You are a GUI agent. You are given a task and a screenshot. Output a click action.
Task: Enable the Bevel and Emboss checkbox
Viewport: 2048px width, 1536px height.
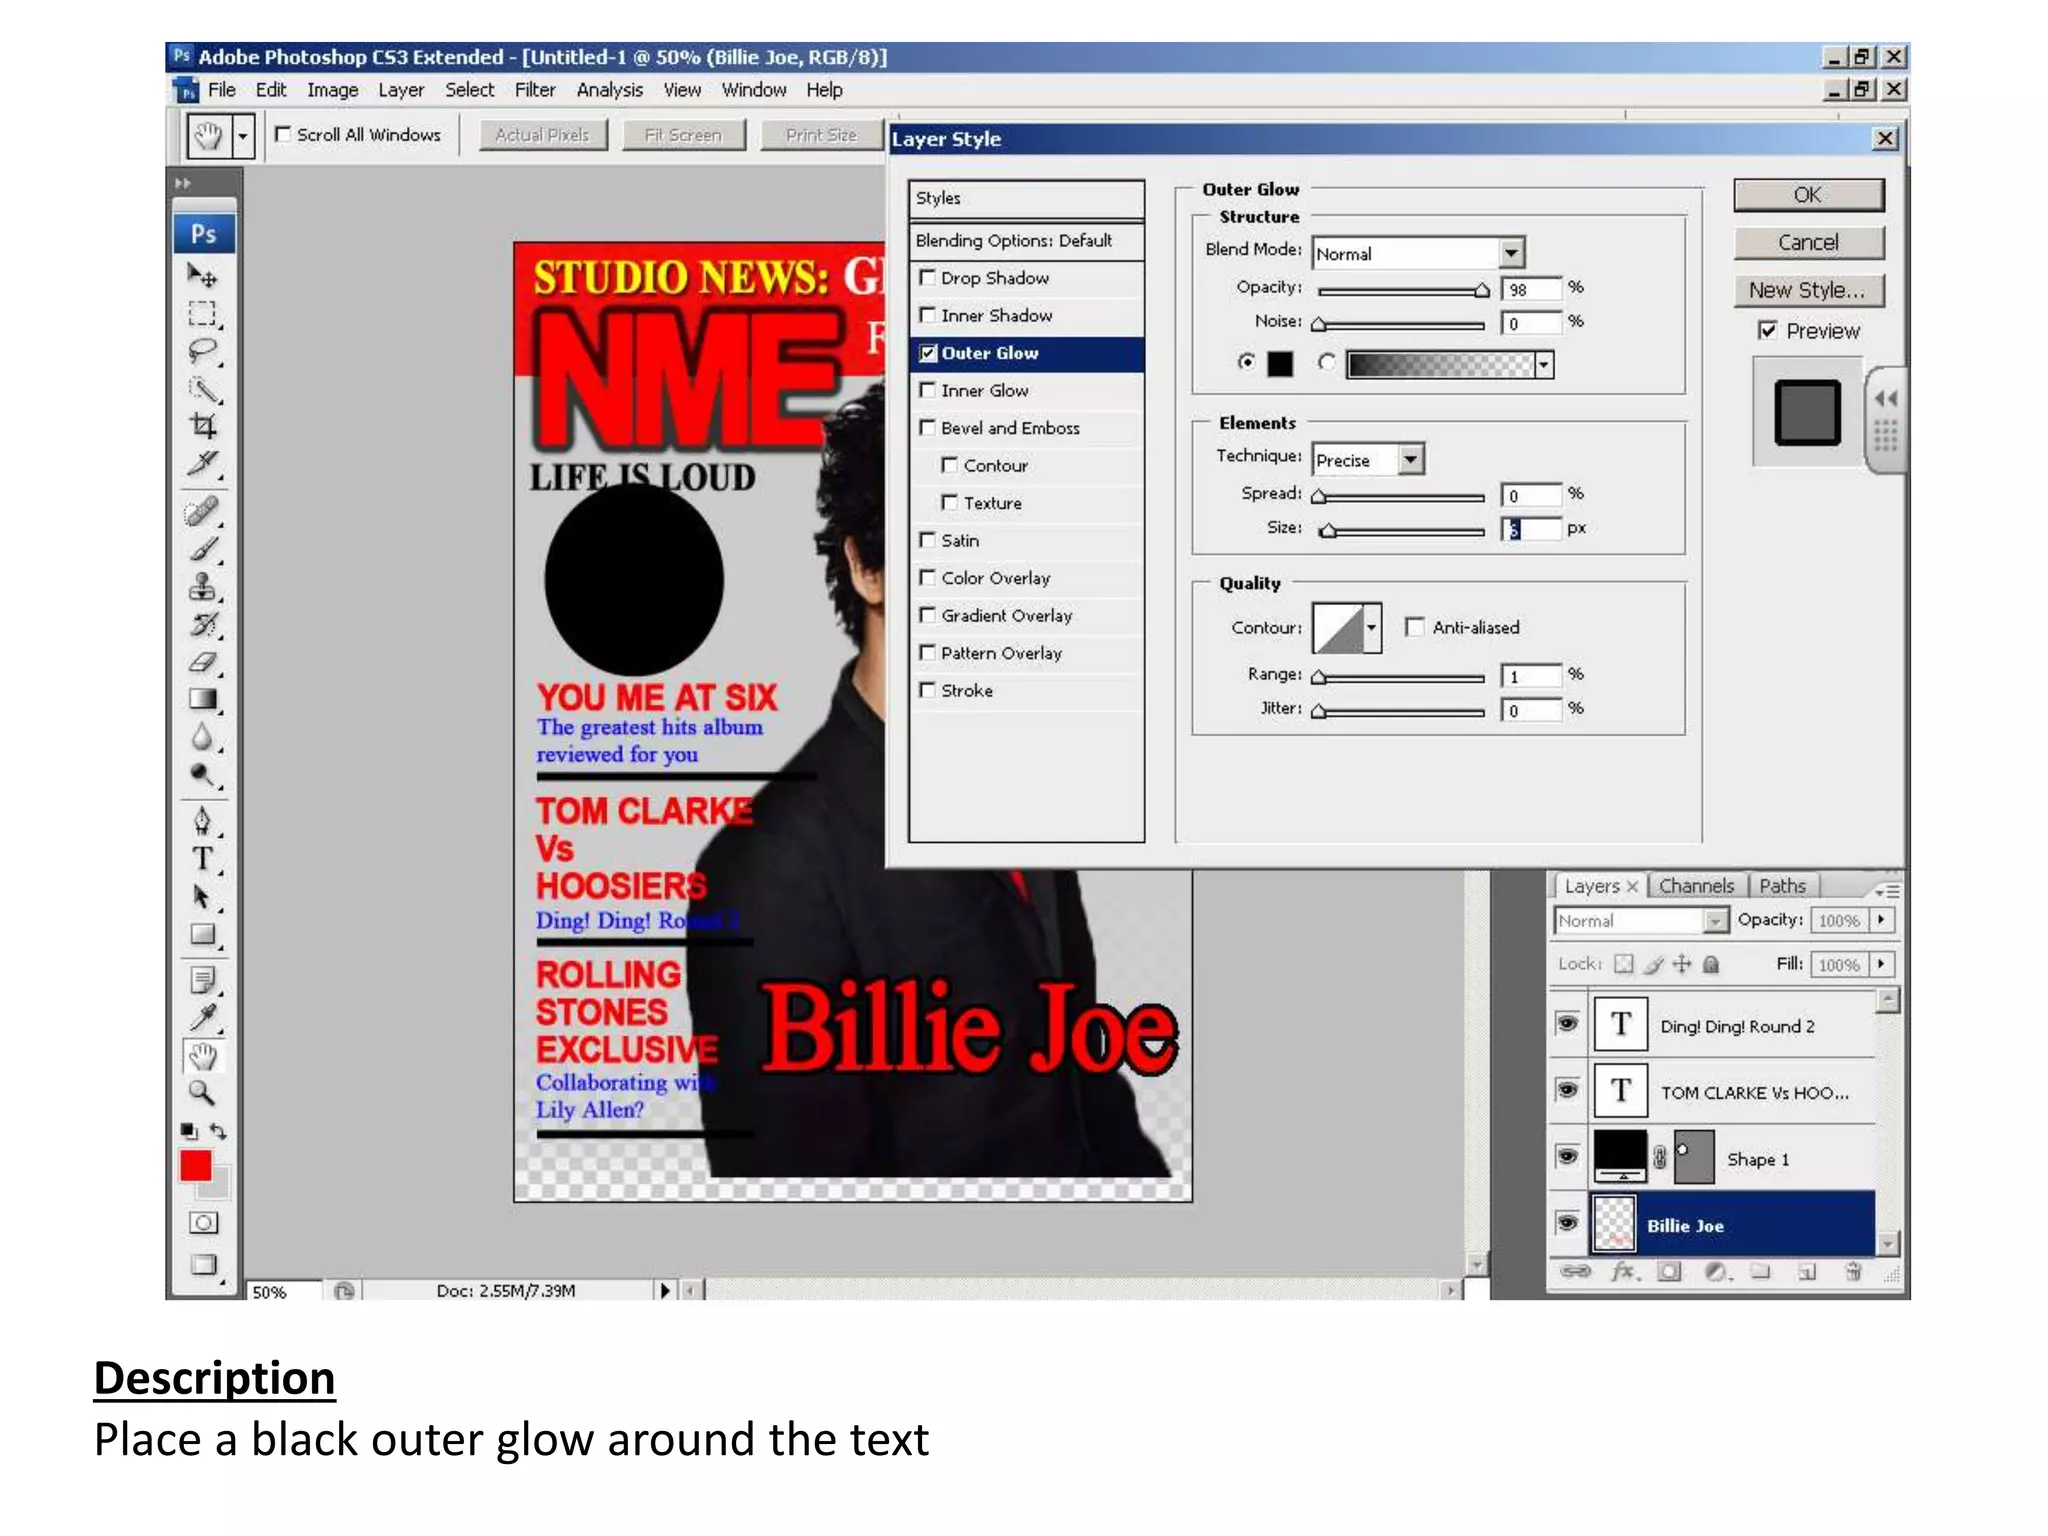(927, 427)
